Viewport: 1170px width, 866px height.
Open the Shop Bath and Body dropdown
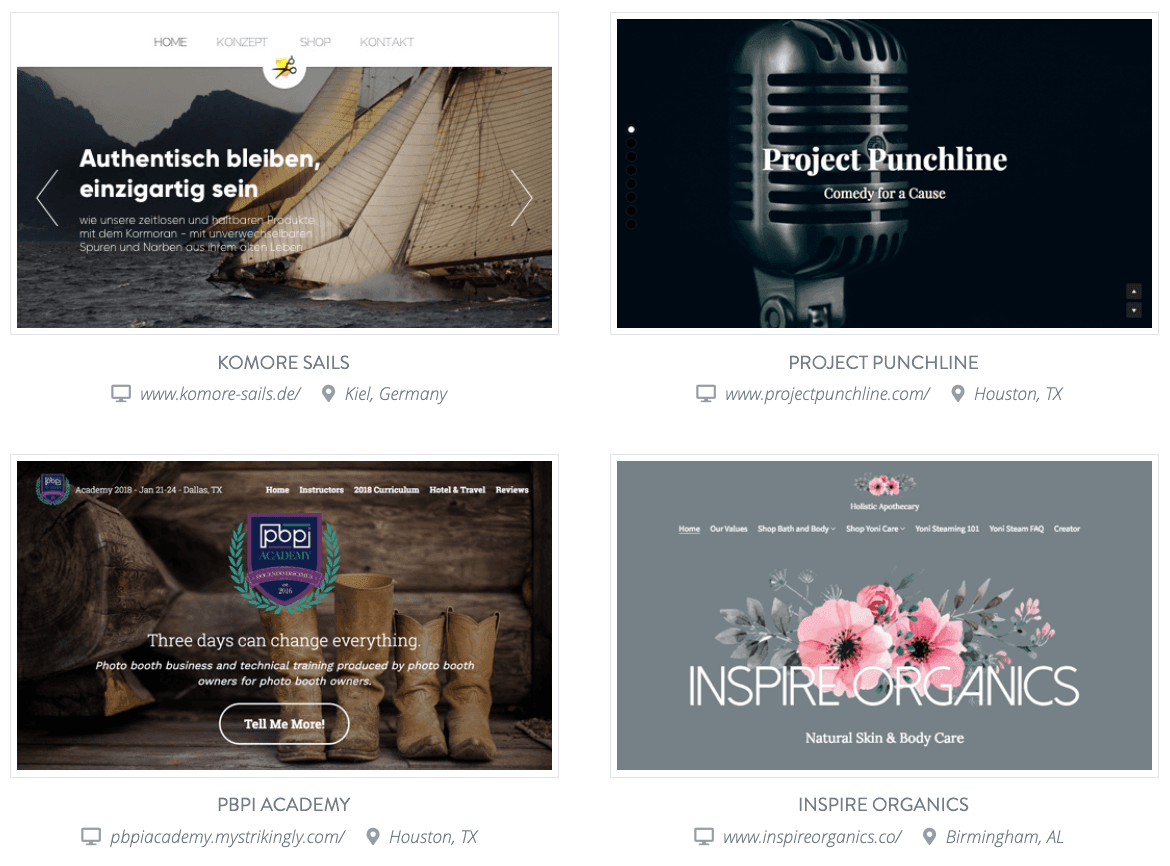[796, 529]
